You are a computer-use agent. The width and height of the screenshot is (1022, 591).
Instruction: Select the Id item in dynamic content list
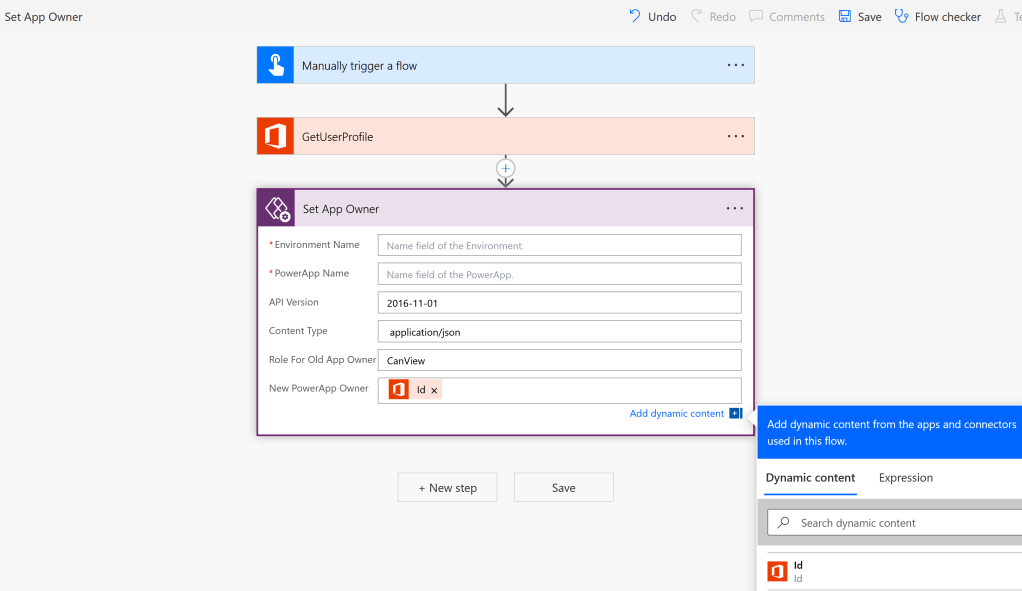(x=798, y=571)
